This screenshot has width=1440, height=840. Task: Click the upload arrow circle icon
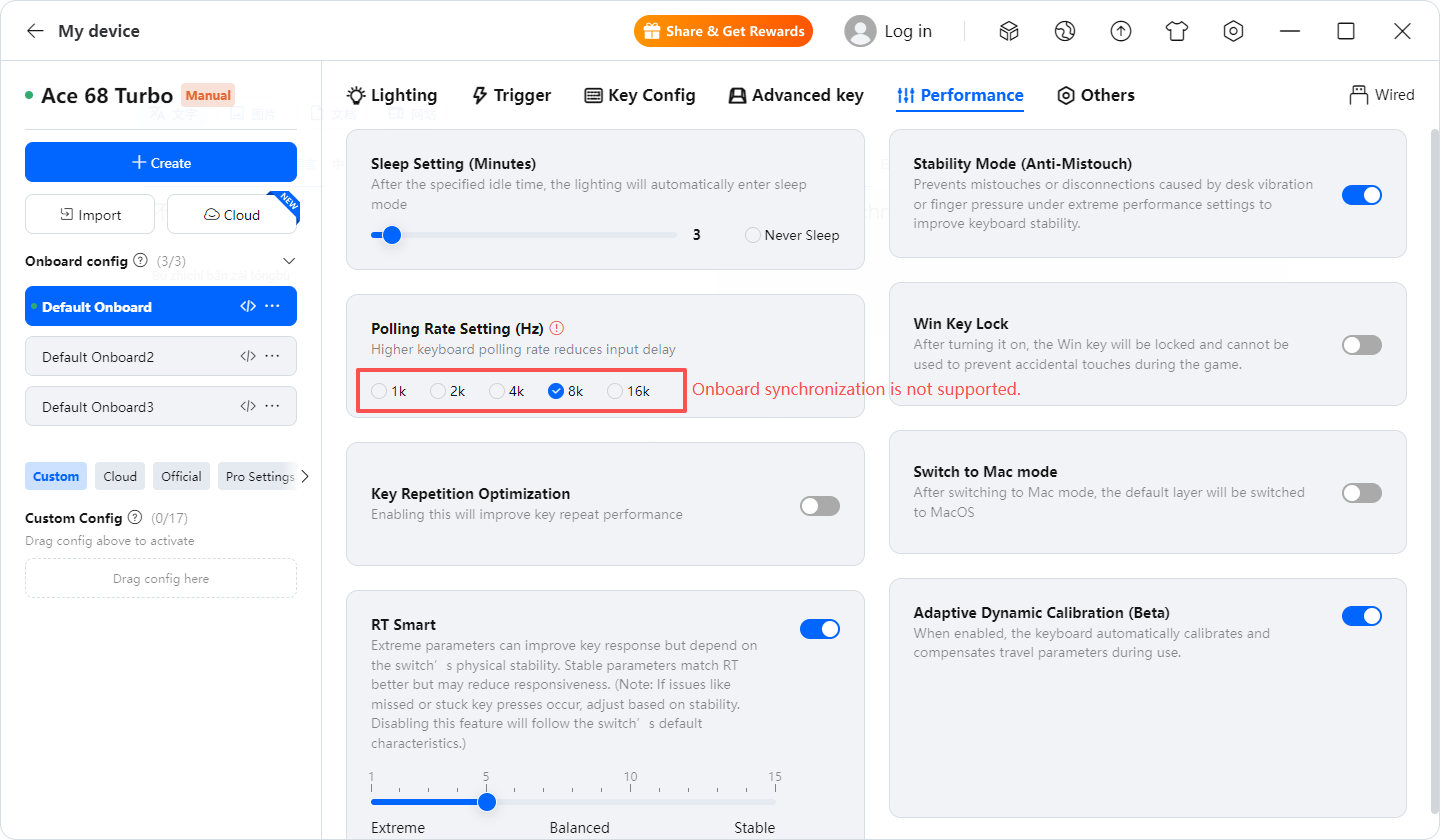point(1121,31)
